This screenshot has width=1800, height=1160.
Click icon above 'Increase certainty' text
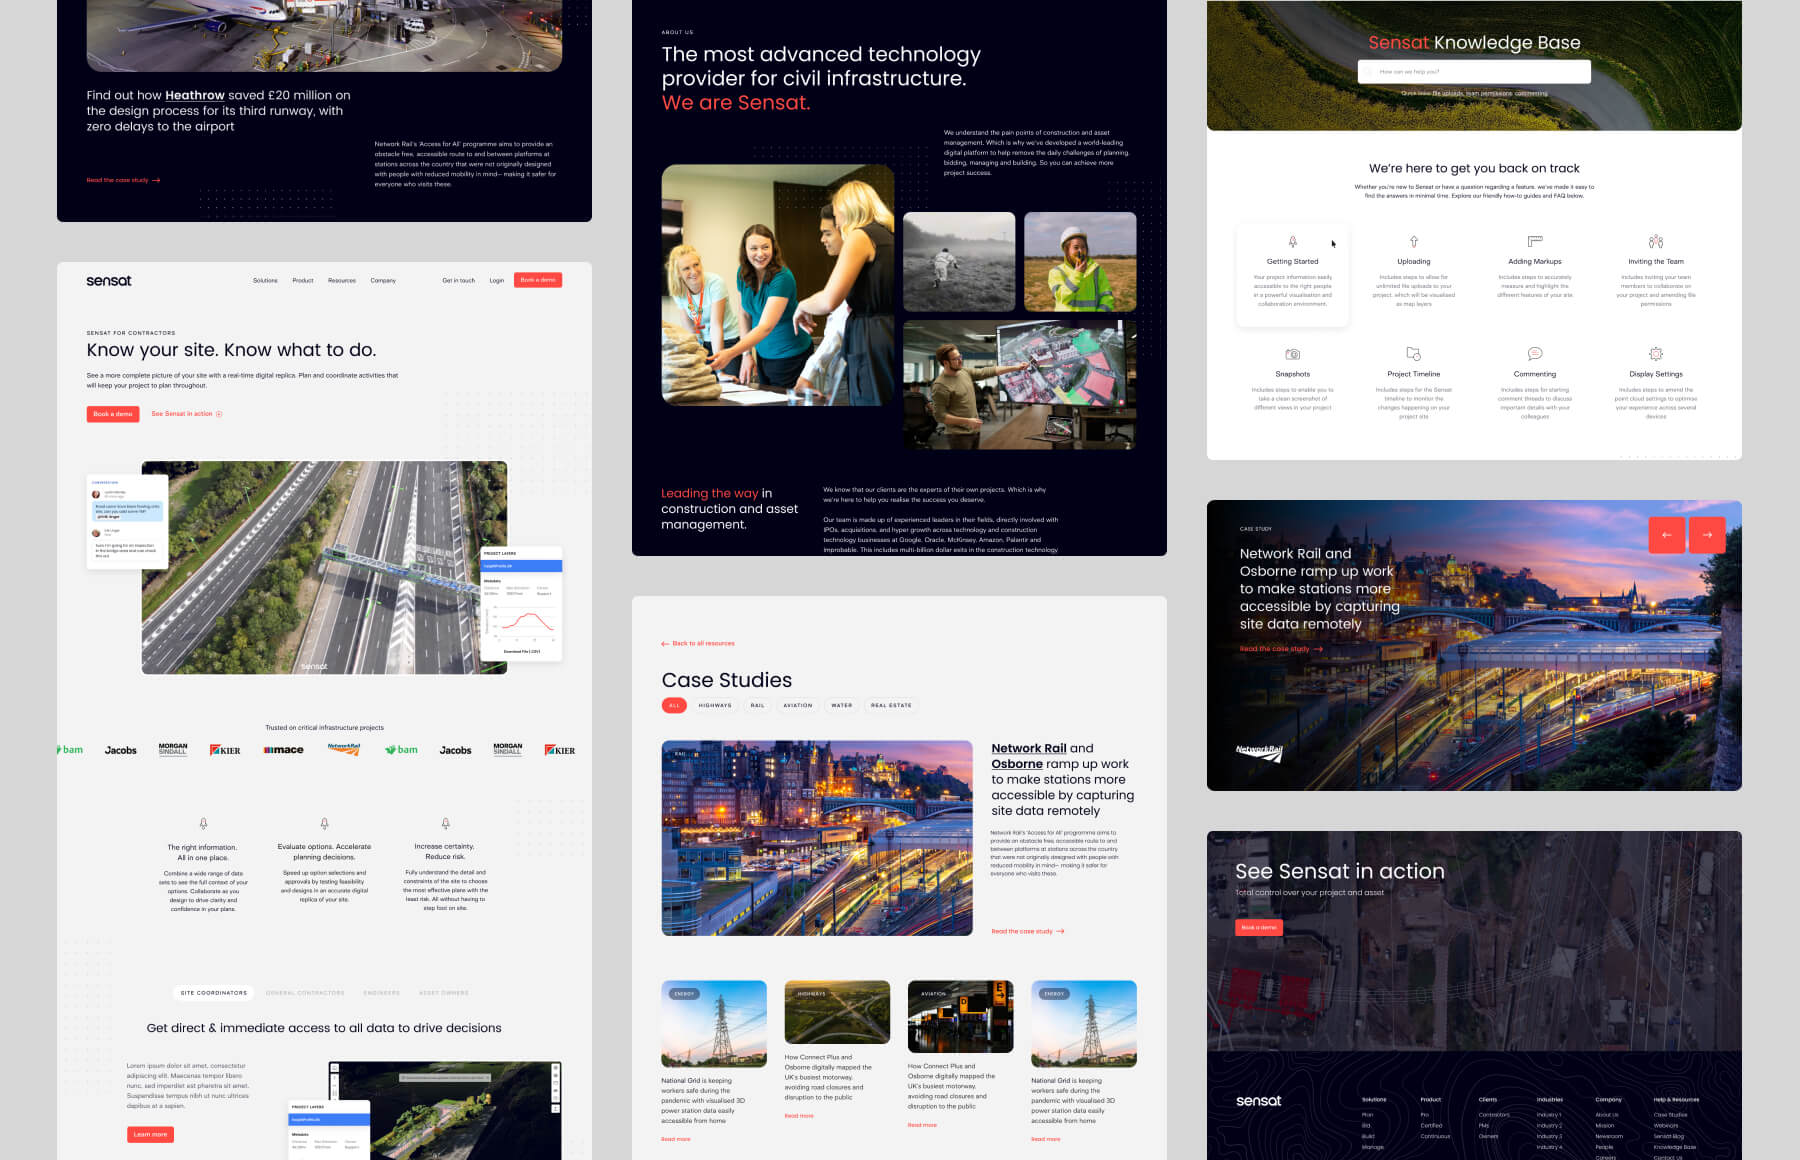coord(445,824)
